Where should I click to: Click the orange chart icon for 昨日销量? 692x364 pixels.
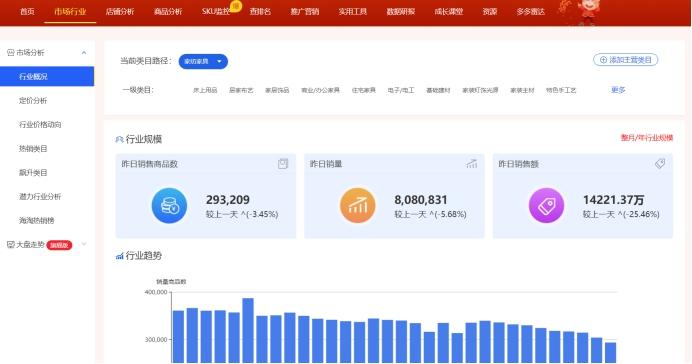(x=357, y=206)
